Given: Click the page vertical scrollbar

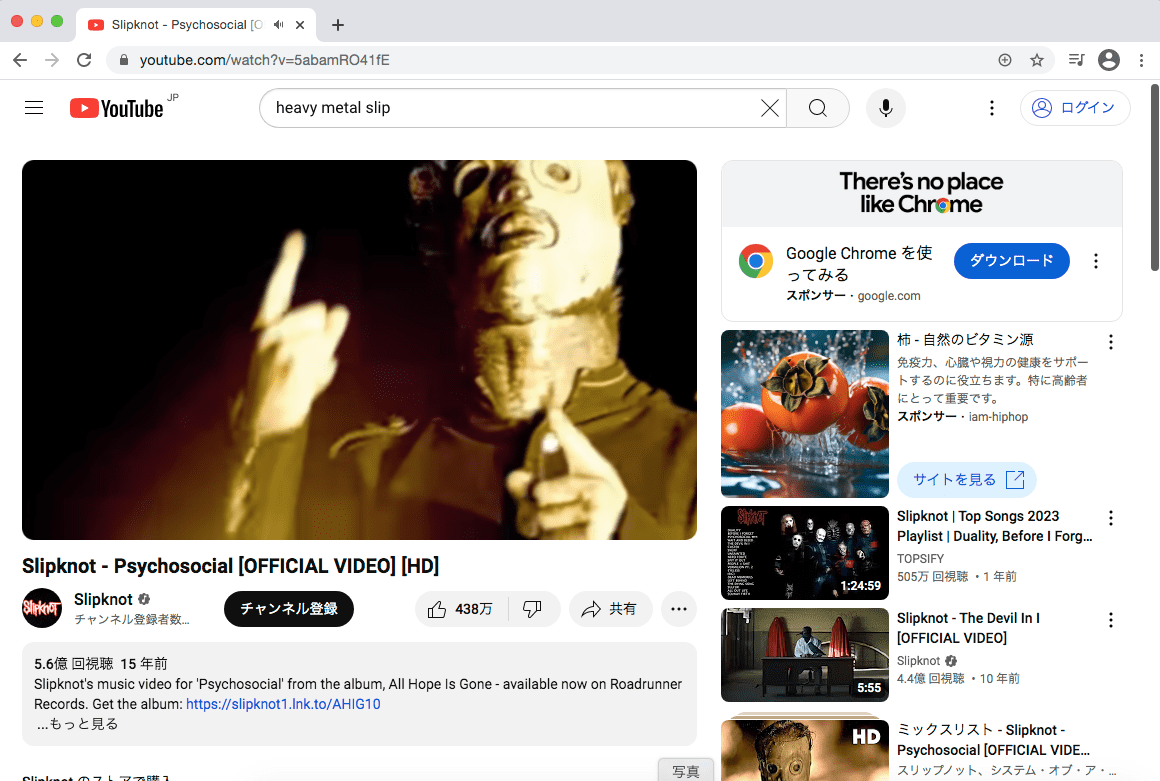Looking at the screenshot, I should coord(1154,178).
